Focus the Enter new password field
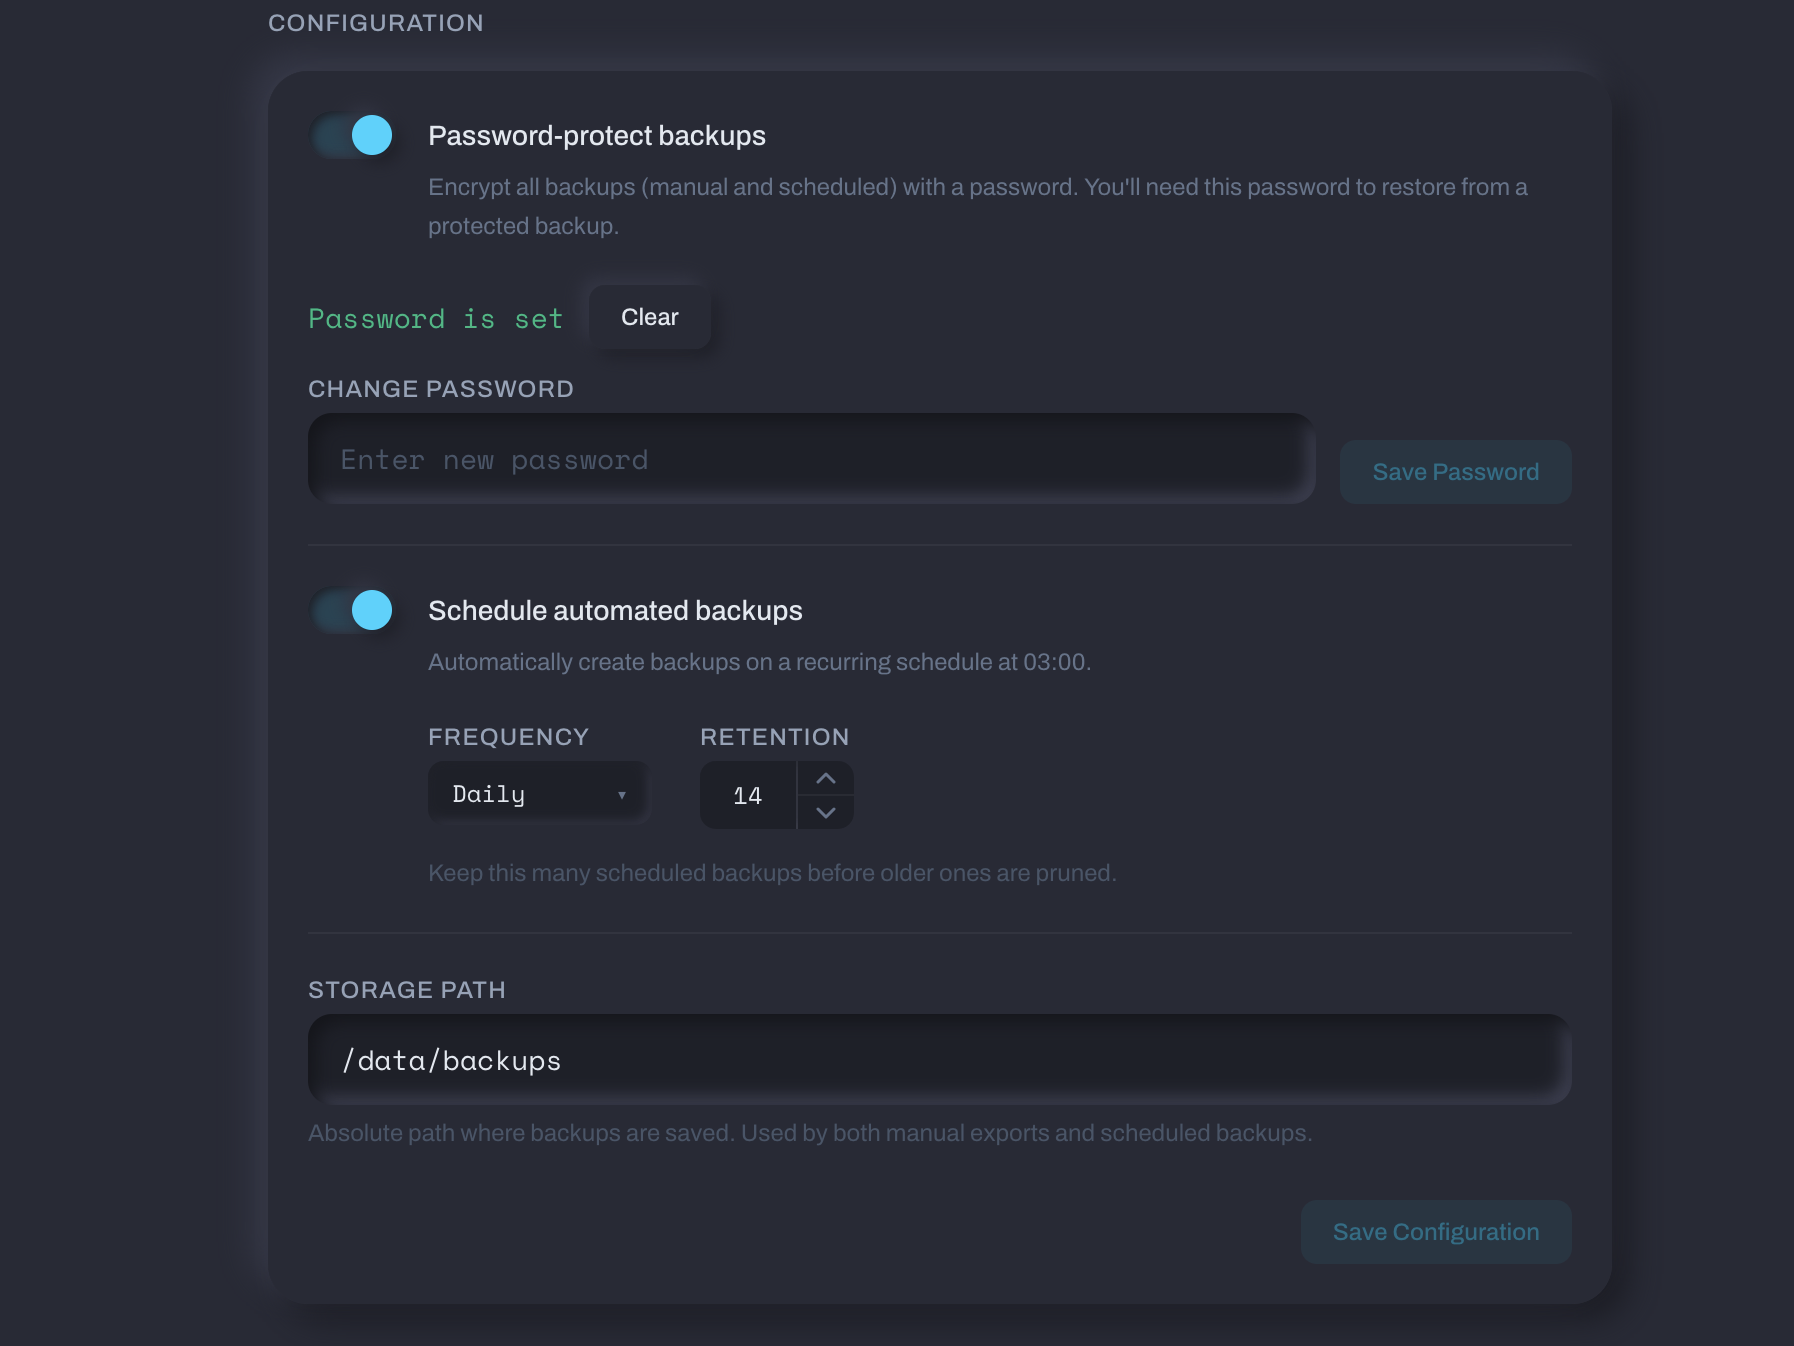This screenshot has width=1794, height=1346. 808,458
